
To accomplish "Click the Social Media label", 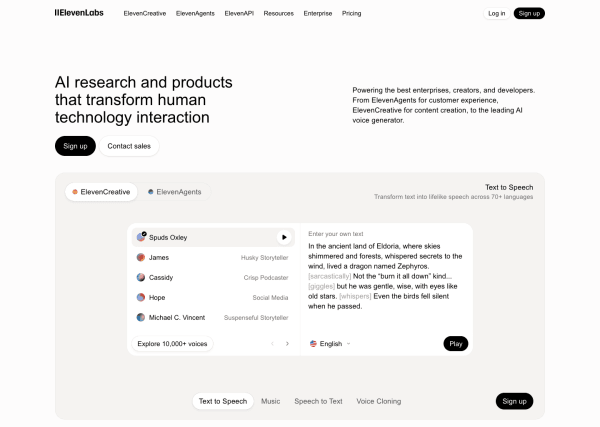I will click(x=270, y=297).
